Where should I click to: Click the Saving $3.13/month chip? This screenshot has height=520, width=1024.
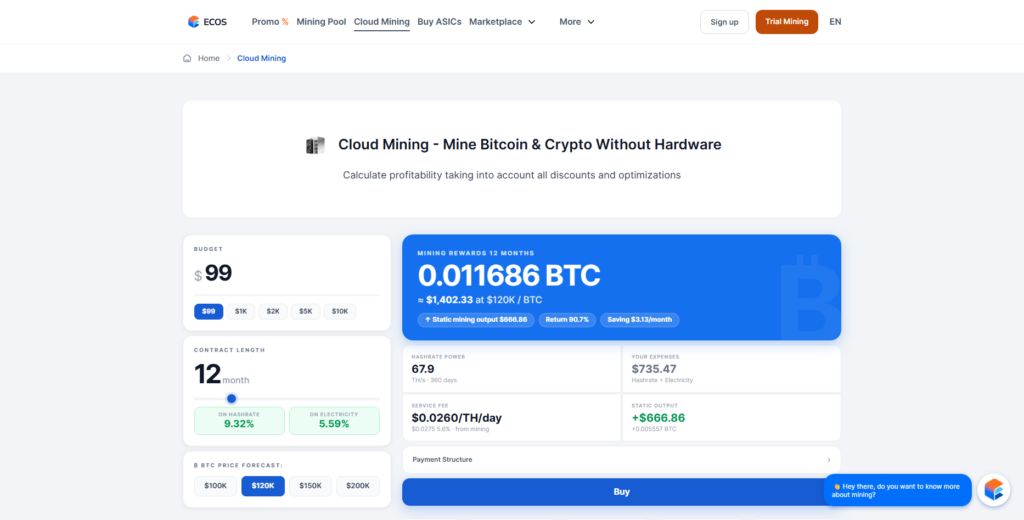pos(640,320)
